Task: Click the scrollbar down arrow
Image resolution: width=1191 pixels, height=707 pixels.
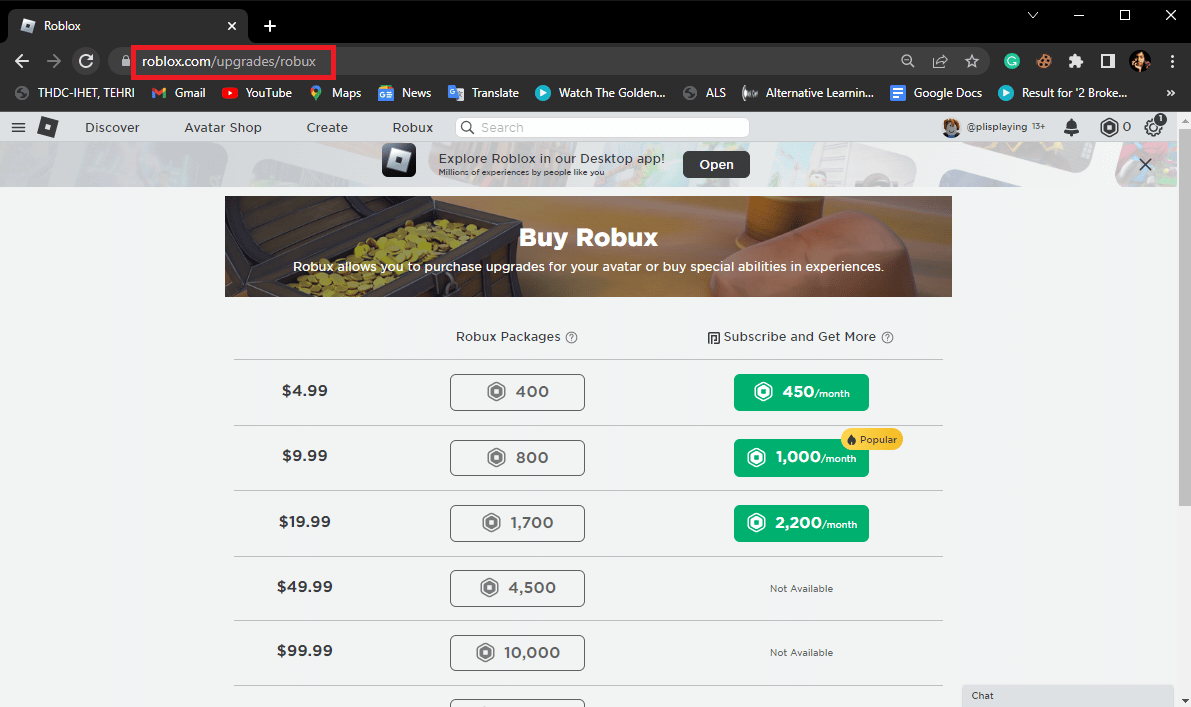Action: [1184, 700]
